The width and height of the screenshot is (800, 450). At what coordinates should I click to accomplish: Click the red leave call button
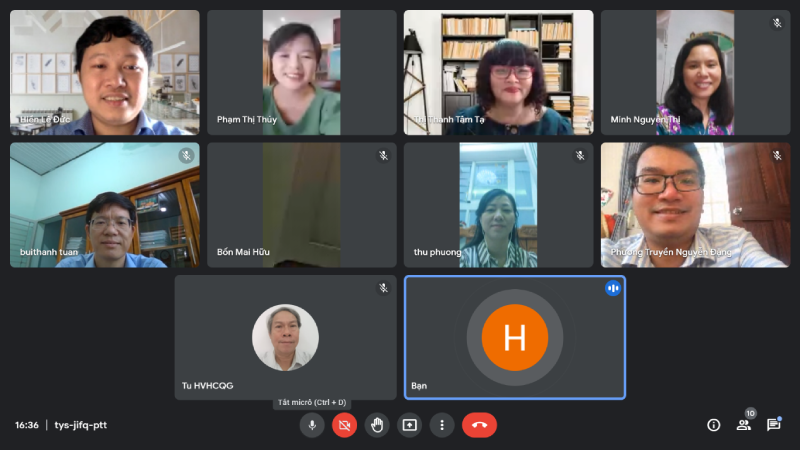click(x=479, y=425)
